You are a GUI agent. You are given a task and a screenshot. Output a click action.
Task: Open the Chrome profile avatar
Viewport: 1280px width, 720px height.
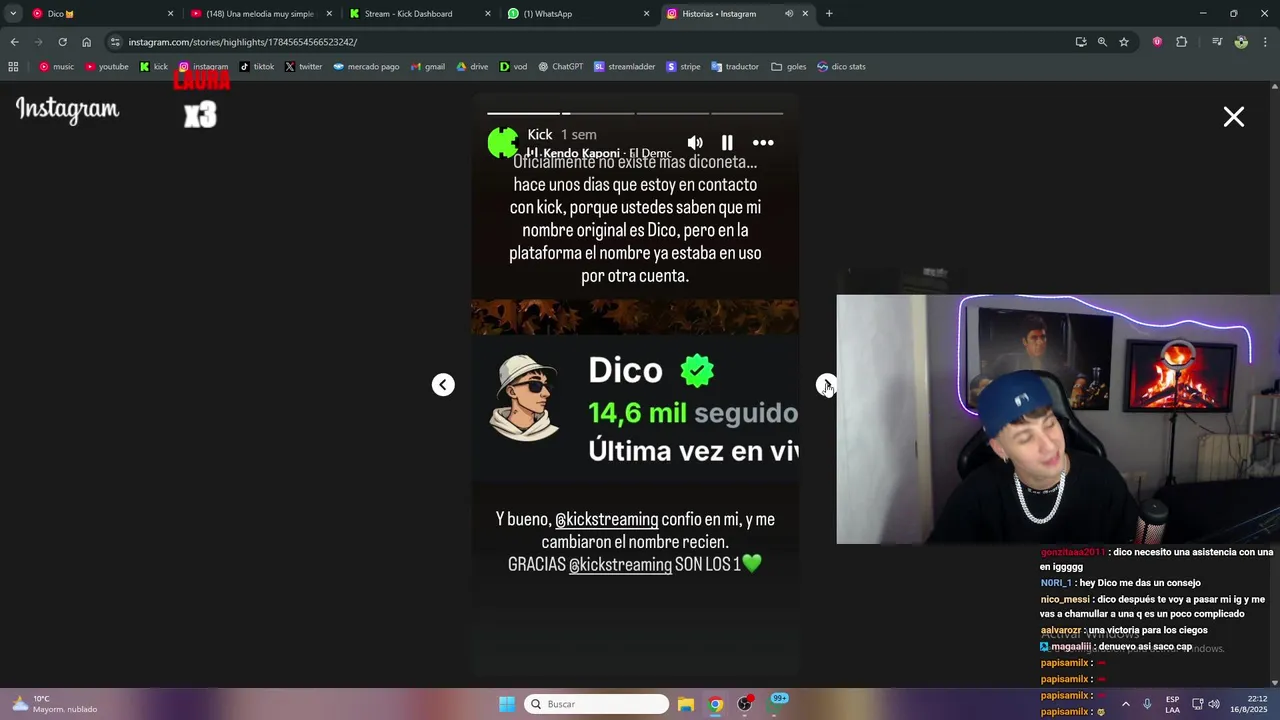click(x=1241, y=42)
